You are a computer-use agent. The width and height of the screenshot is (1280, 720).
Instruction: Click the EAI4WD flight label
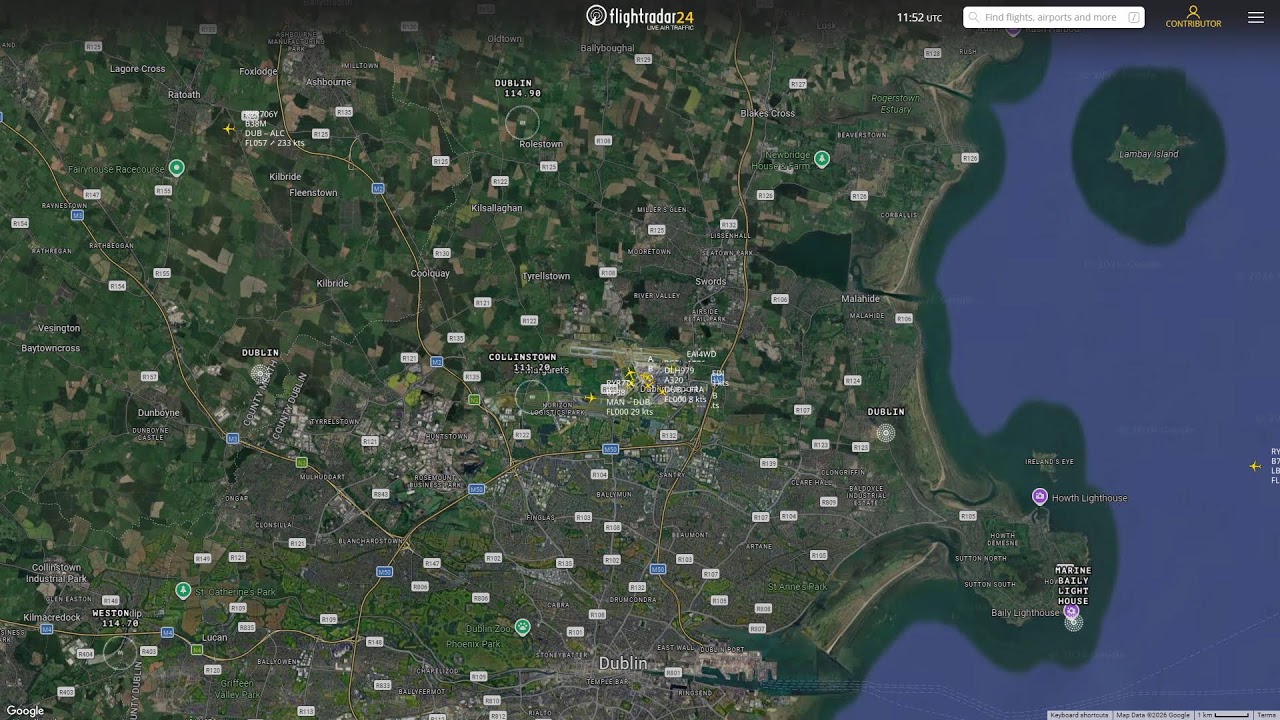point(702,354)
